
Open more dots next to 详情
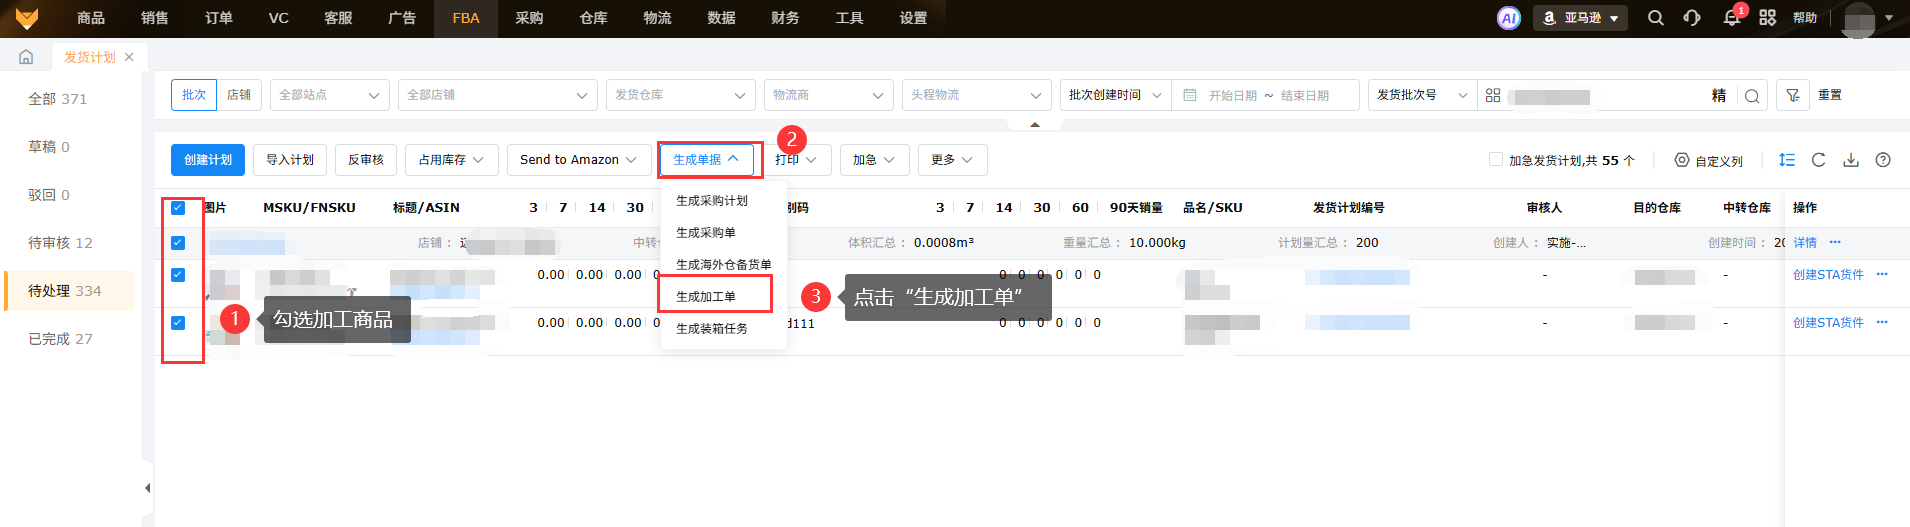coord(1835,242)
